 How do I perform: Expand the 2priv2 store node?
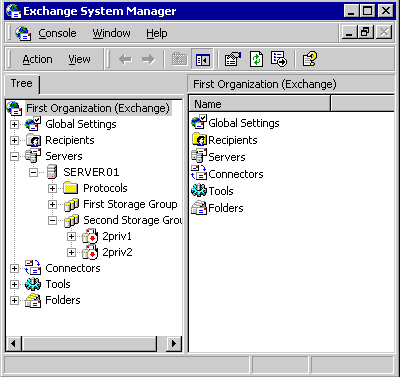71,252
